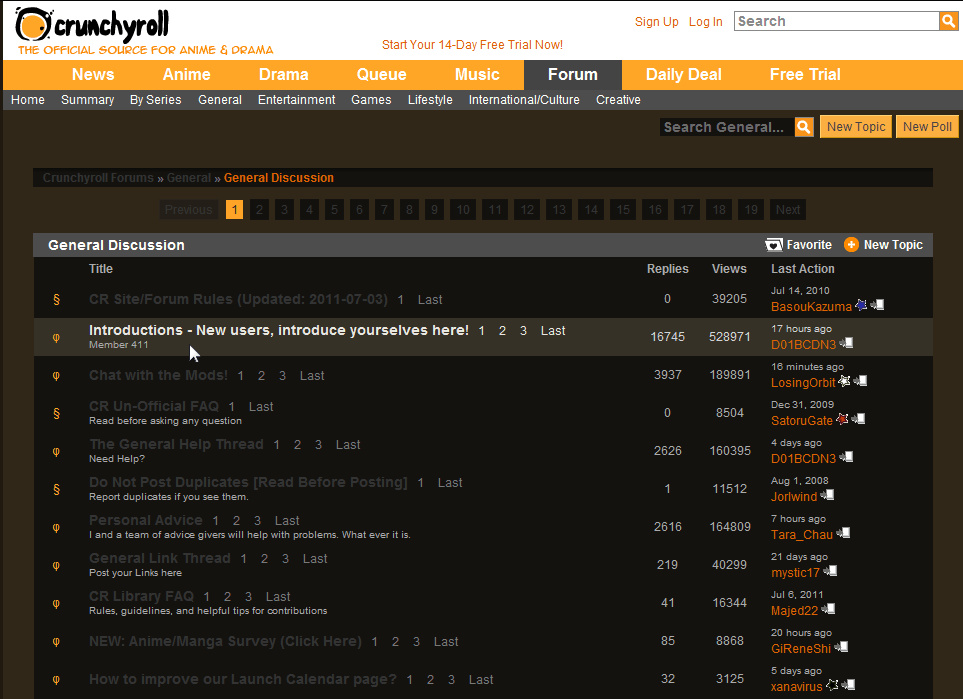The height and width of the screenshot is (699, 963).
Task: Click the sticky icon beside CR Site/Forum Rules
Action: pyautogui.click(x=57, y=299)
